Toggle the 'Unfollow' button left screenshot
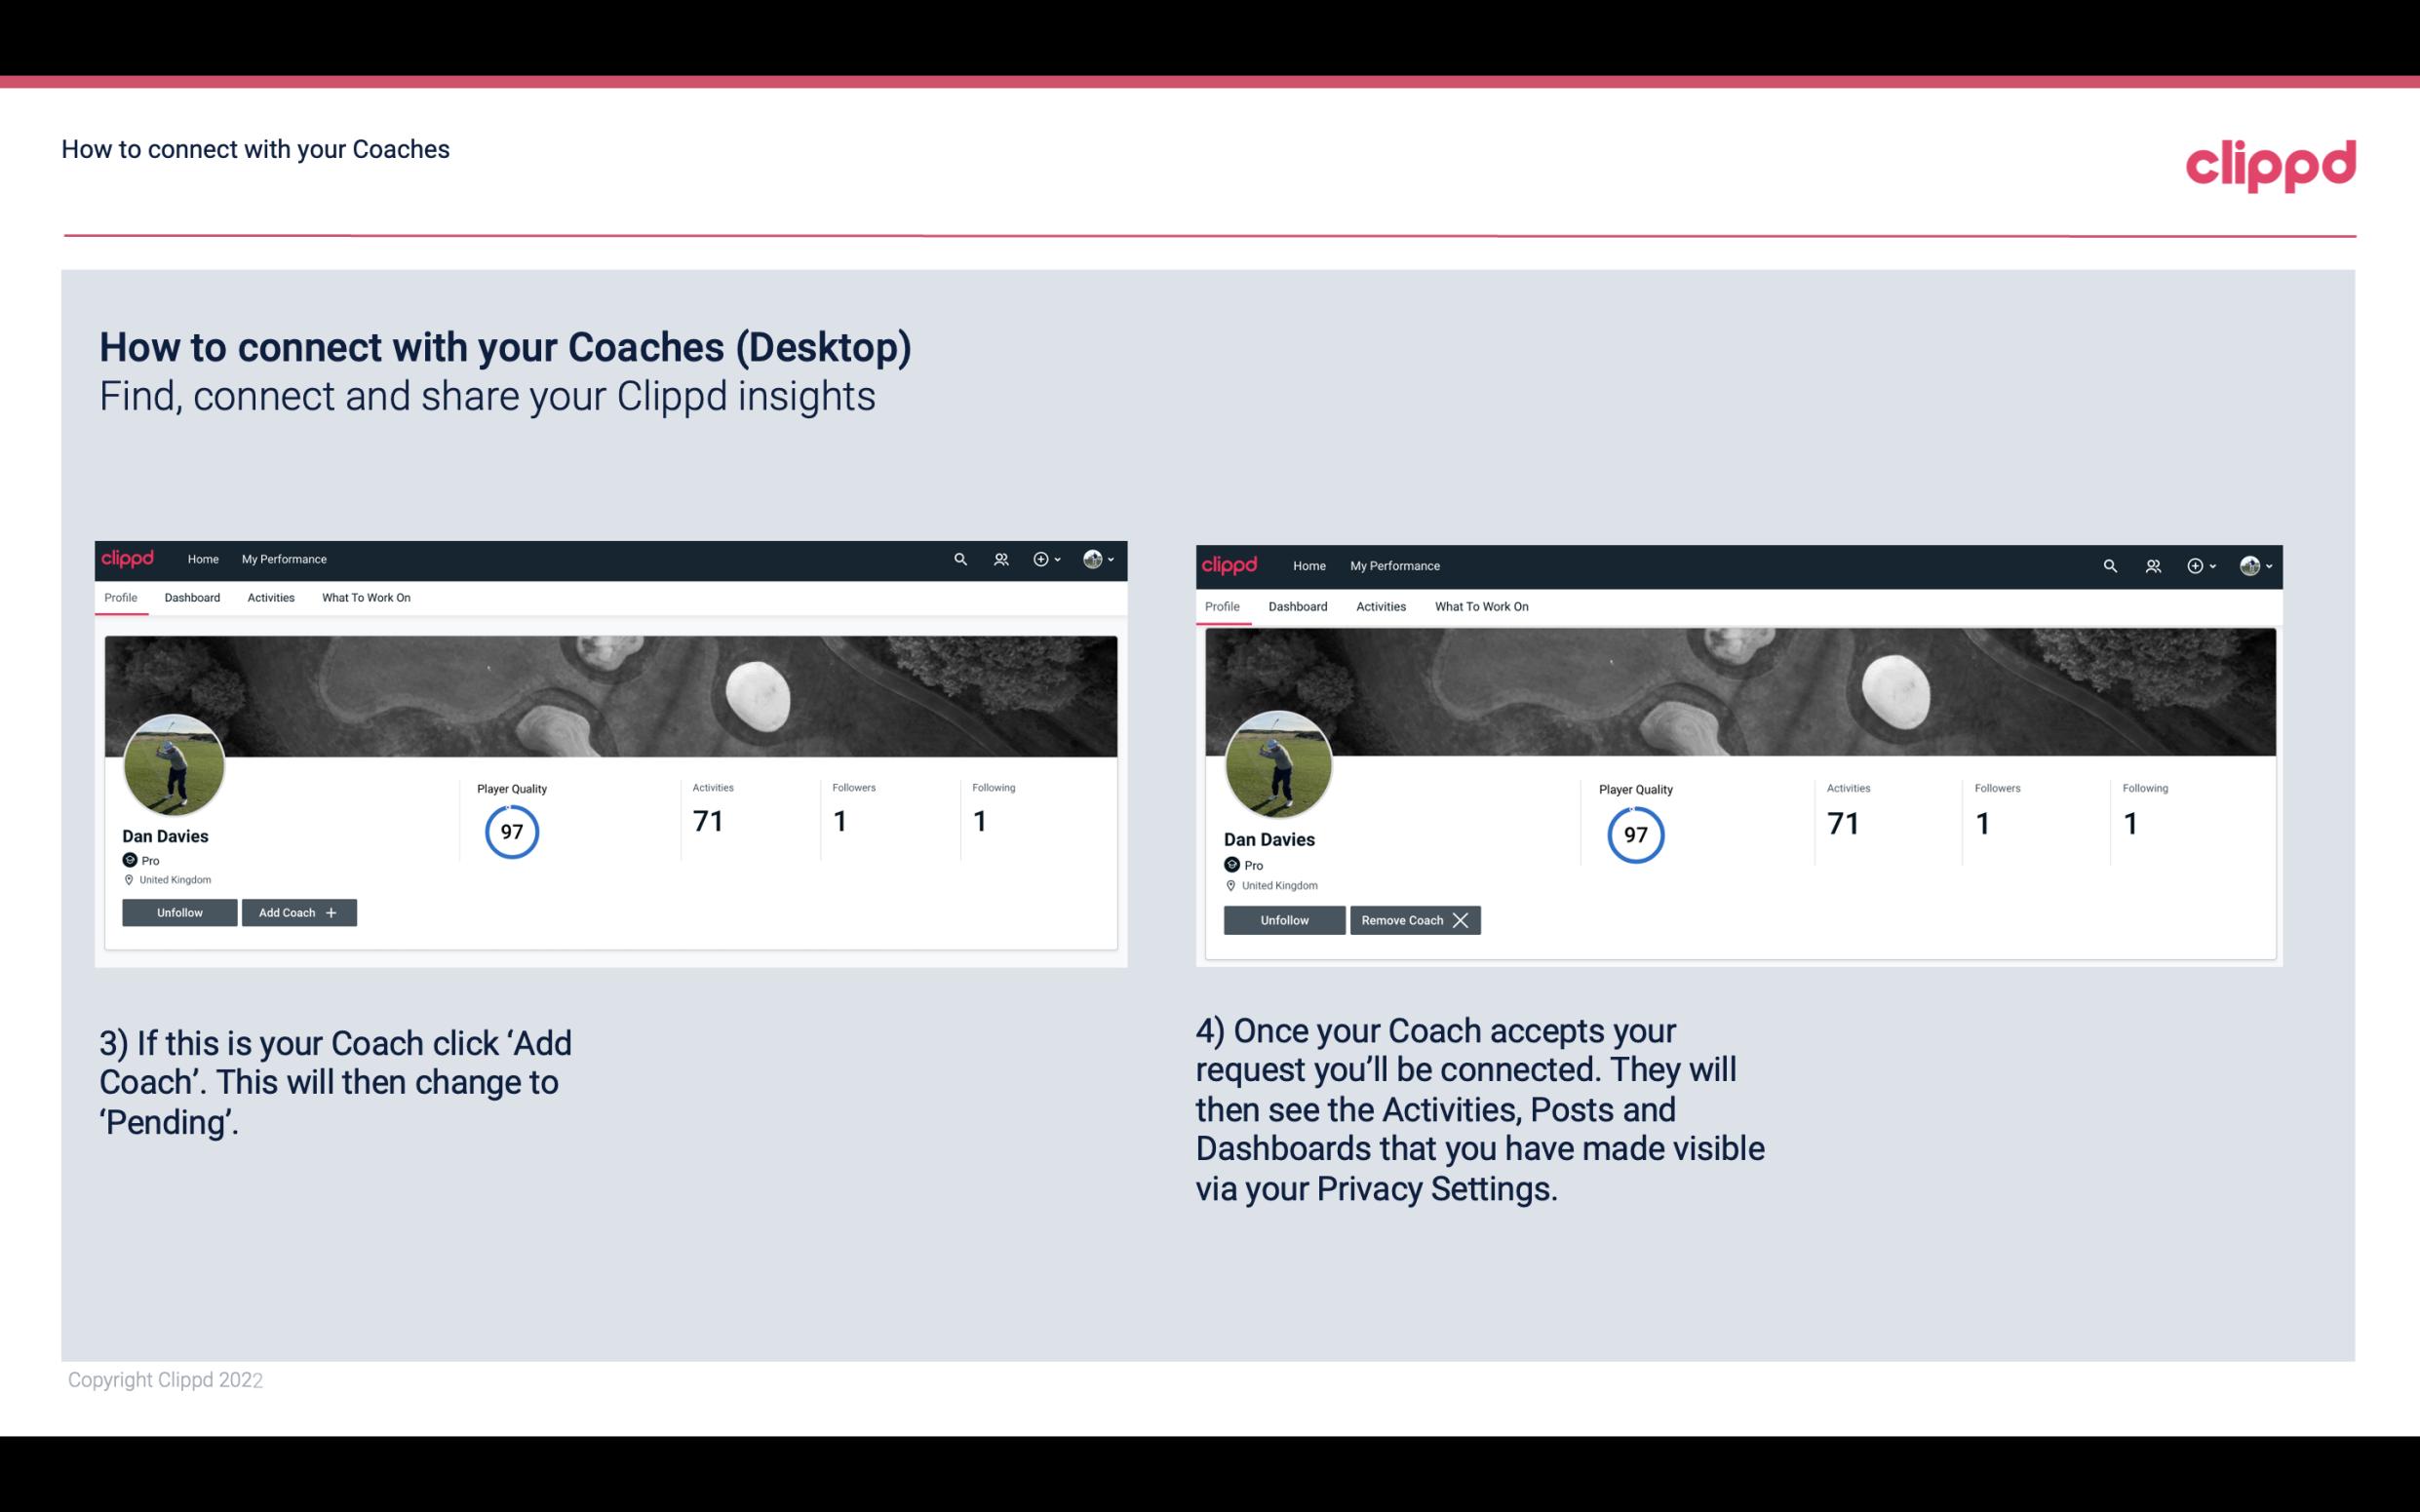Image resolution: width=2420 pixels, height=1512 pixels. [179, 911]
